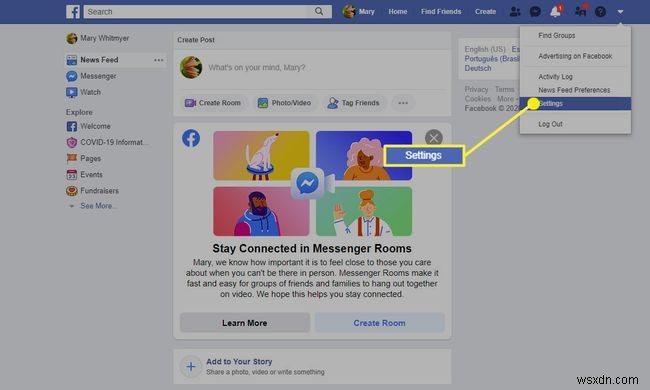Image resolution: width=650 pixels, height=390 pixels.
Task: Select English (US) language link
Action: click(485, 49)
